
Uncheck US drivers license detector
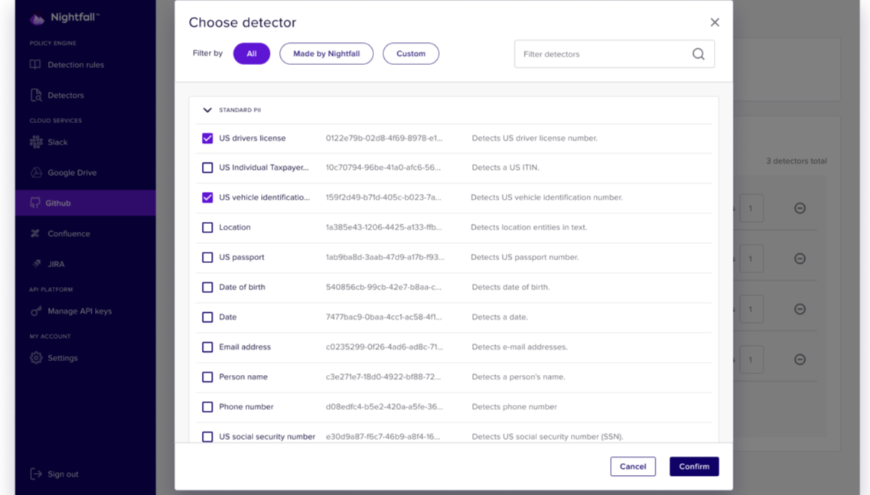207,138
